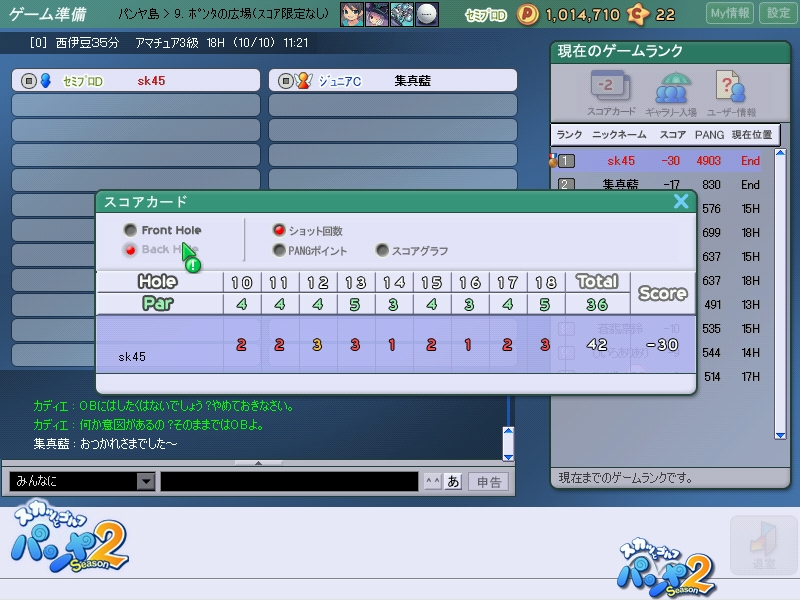Select the スコアグラフ radio option
Image resolution: width=800 pixels, height=600 pixels.
click(x=382, y=250)
